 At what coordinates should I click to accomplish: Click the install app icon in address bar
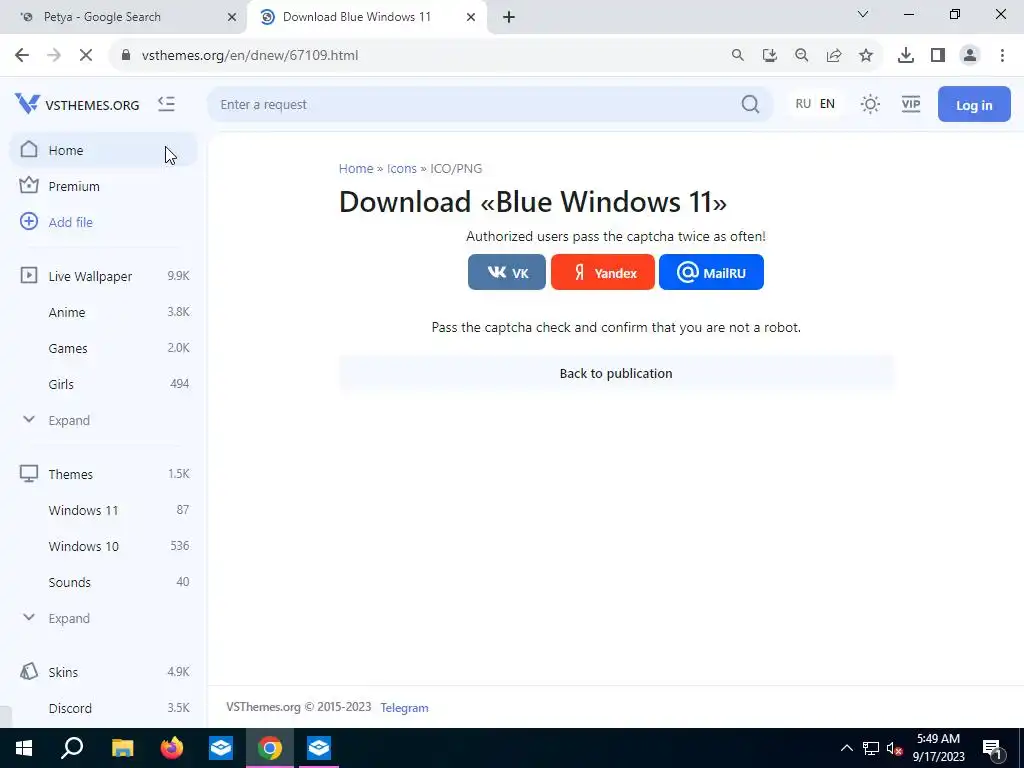click(x=769, y=56)
